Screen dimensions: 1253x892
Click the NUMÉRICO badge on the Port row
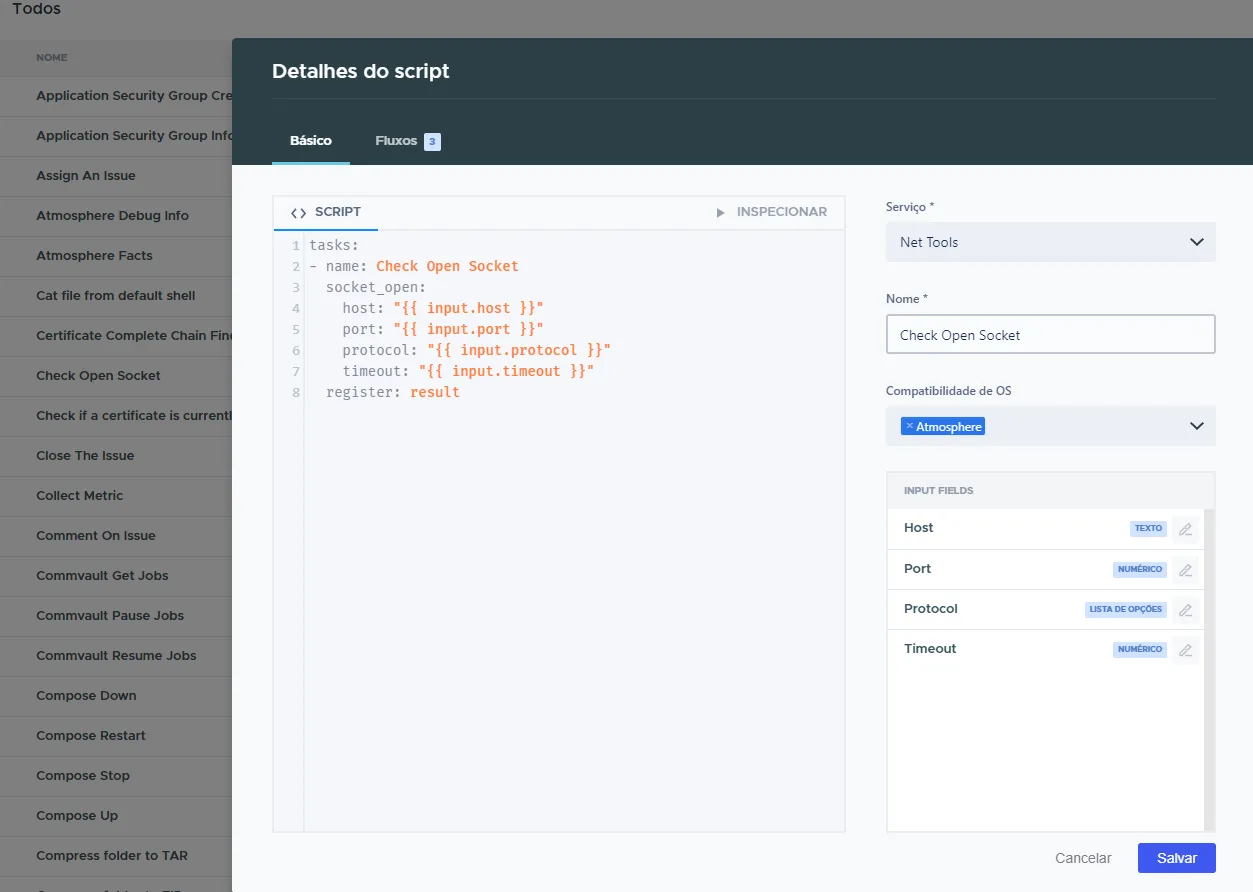(x=1140, y=569)
